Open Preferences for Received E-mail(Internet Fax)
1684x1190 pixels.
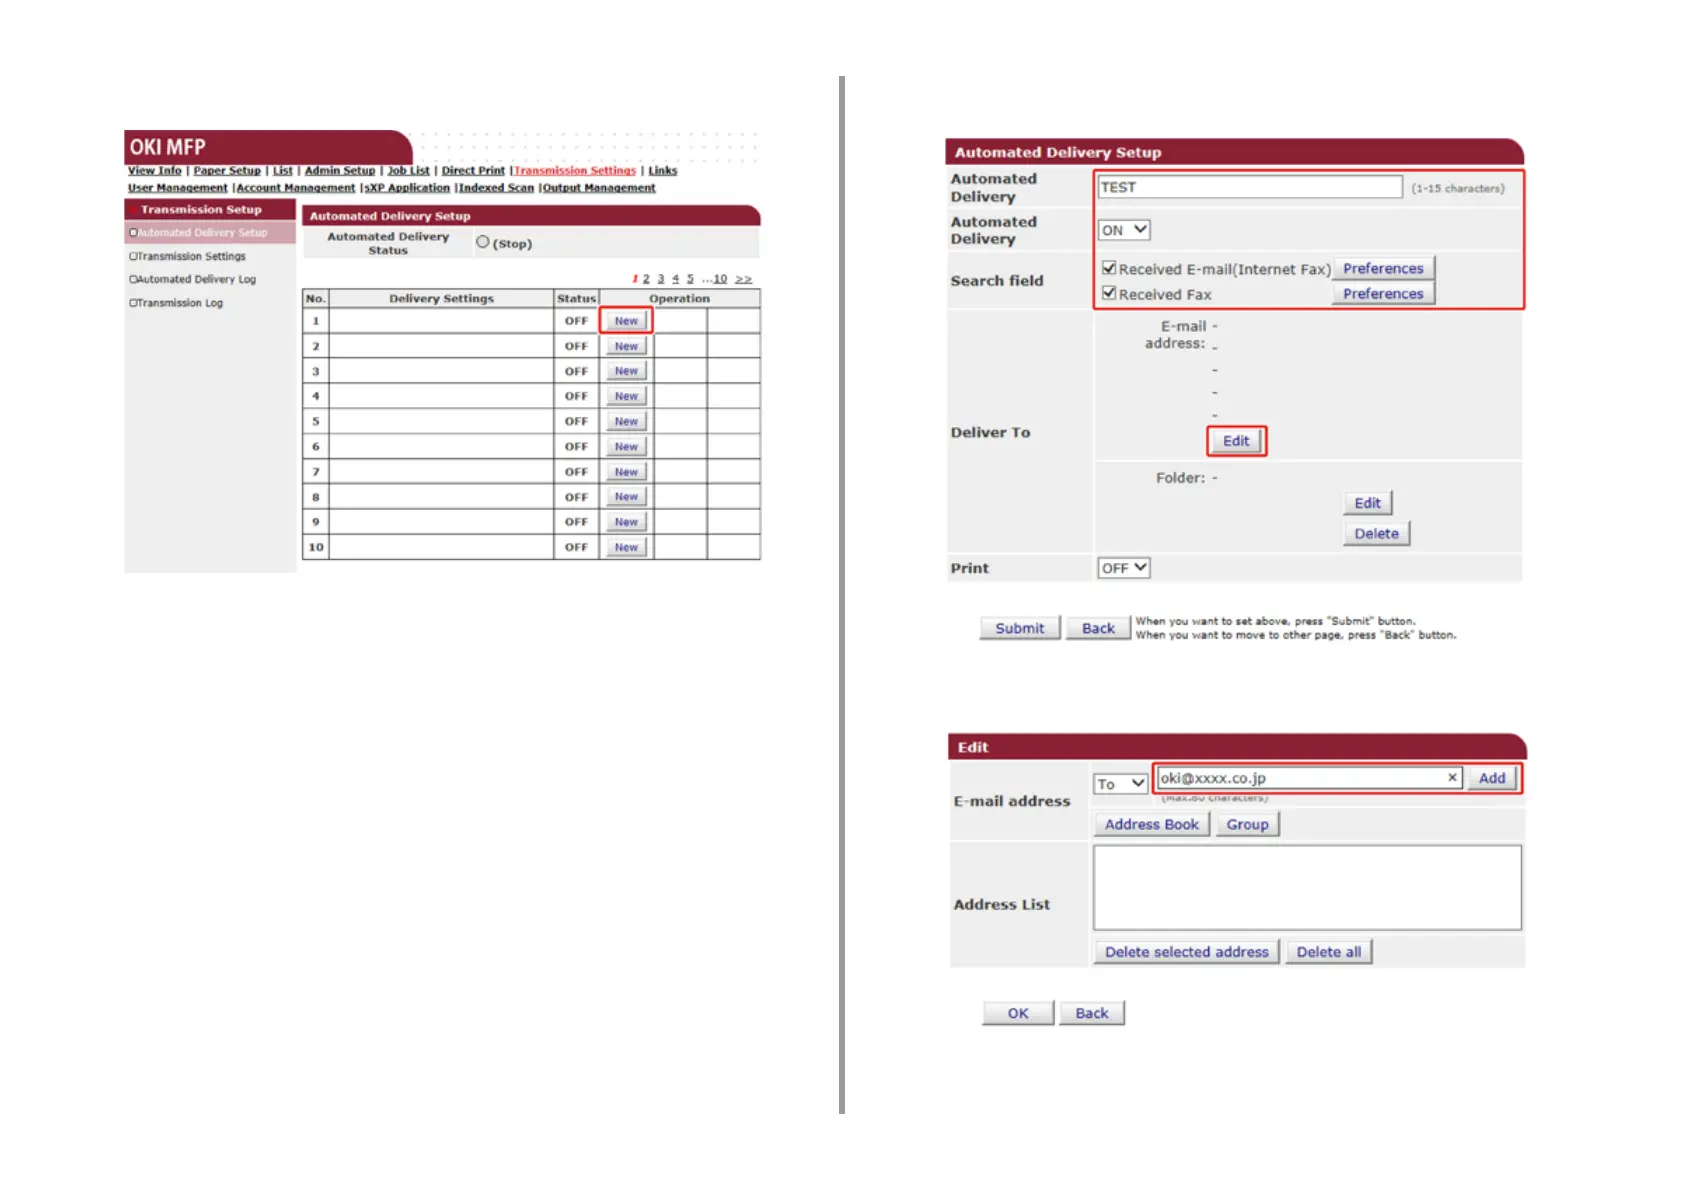click(x=1383, y=268)
